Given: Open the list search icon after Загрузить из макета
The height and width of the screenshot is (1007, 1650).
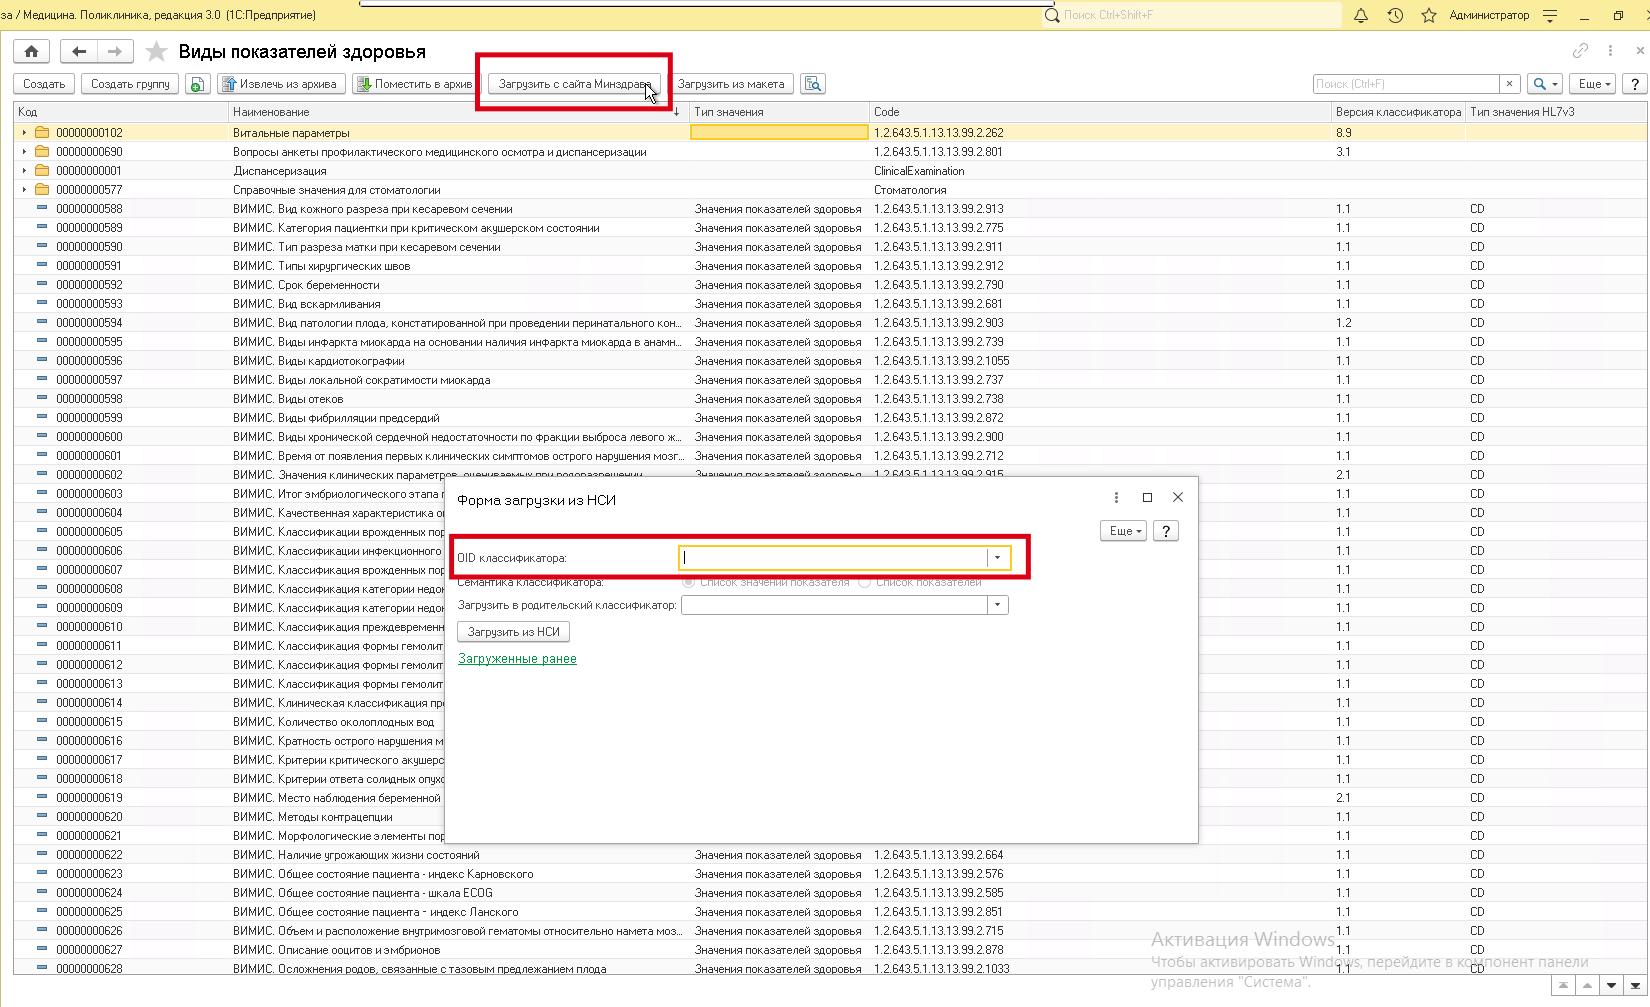Looking at the screenshot, I should click(813, 84).
